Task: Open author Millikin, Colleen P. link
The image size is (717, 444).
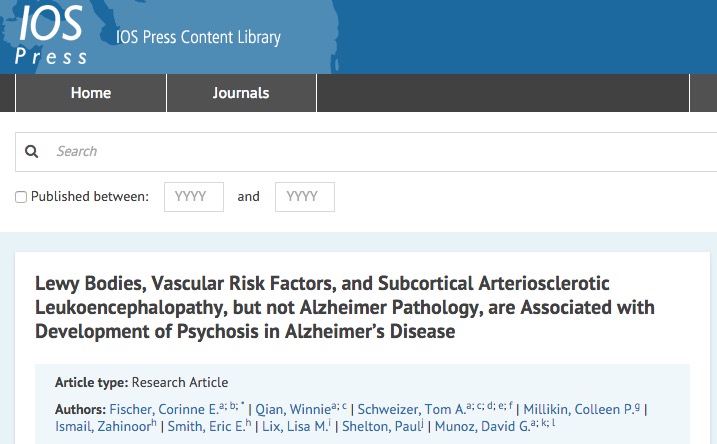Action: pos(578,409)
